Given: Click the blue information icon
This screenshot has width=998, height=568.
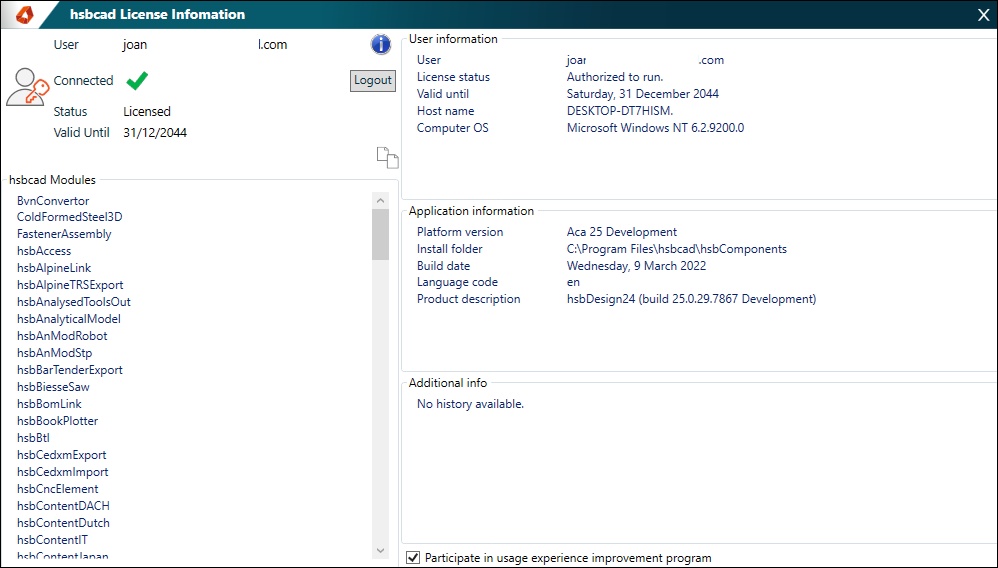Looking at the screenshot, I should coord(381,45).
